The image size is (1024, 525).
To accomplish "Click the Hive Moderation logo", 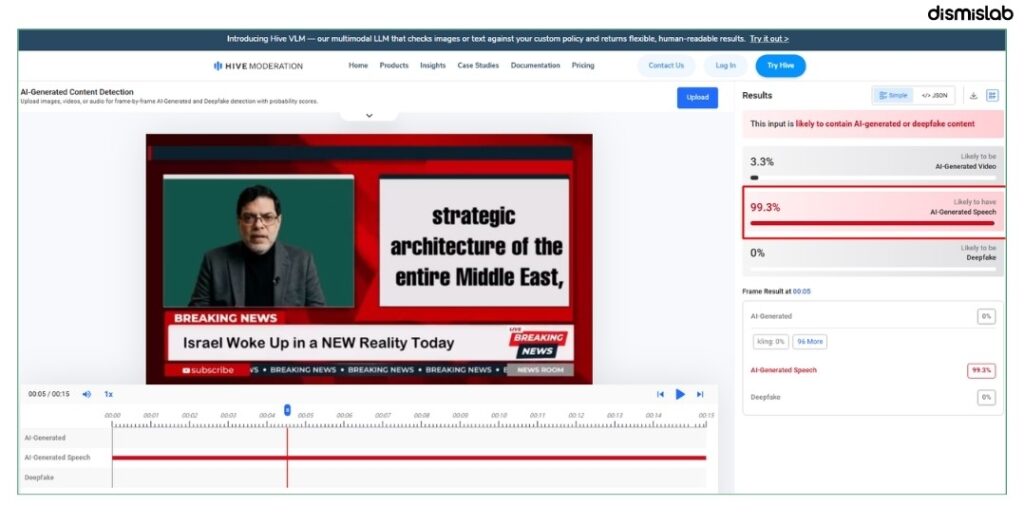I will 258,66.
